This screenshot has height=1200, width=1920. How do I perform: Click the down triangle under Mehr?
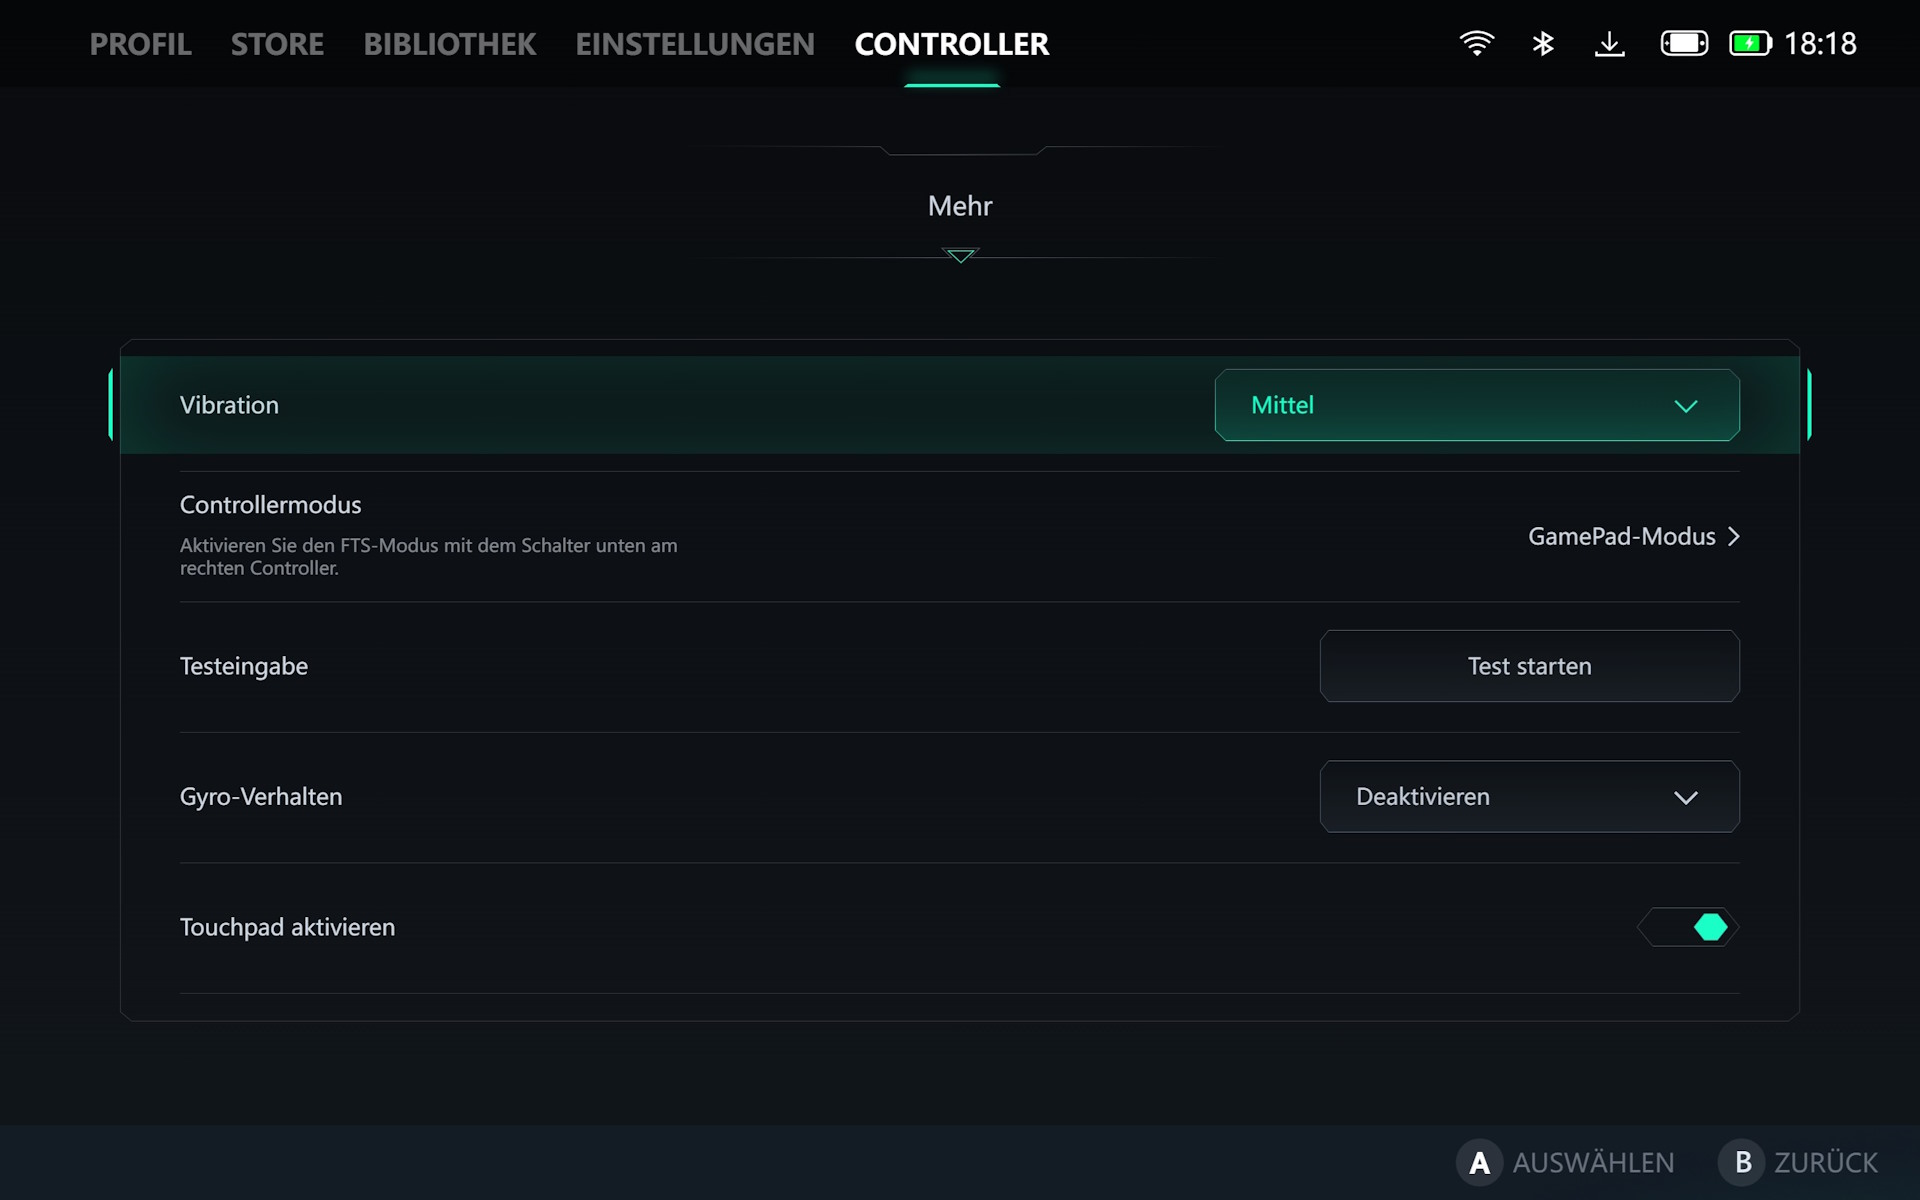[x=960, y=256]
